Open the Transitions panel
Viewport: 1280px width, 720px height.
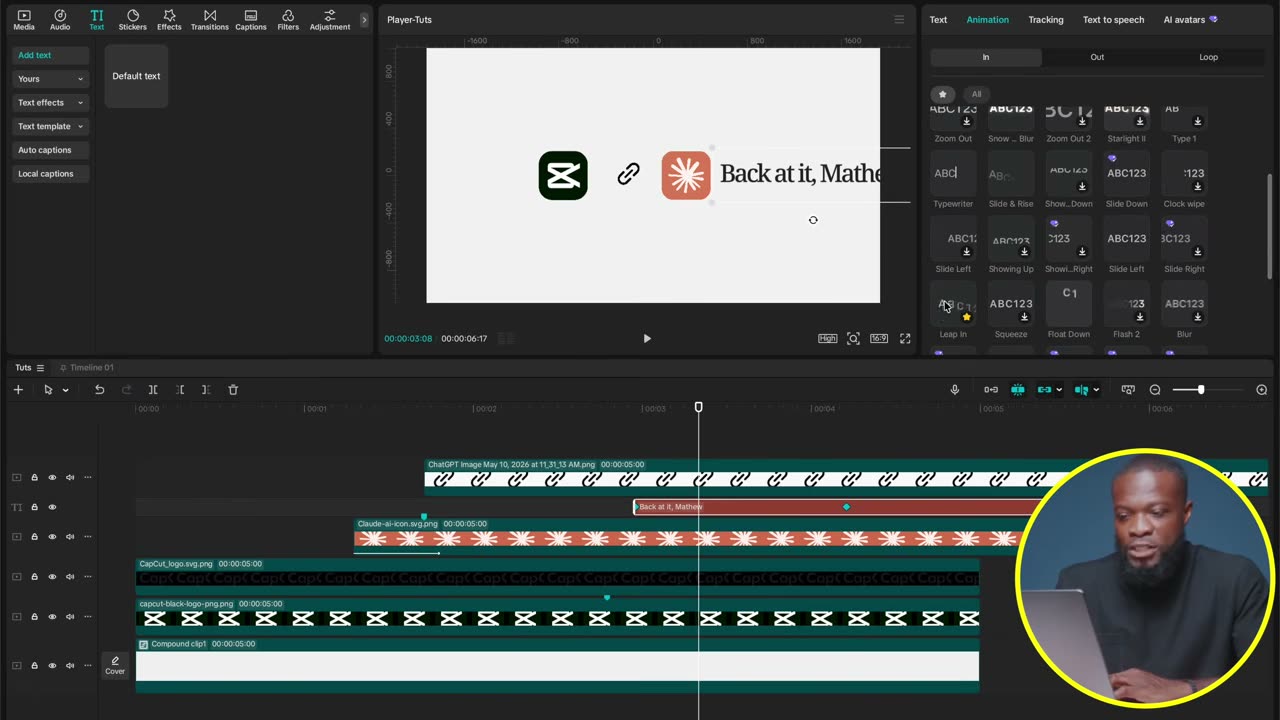coord(210,20)
